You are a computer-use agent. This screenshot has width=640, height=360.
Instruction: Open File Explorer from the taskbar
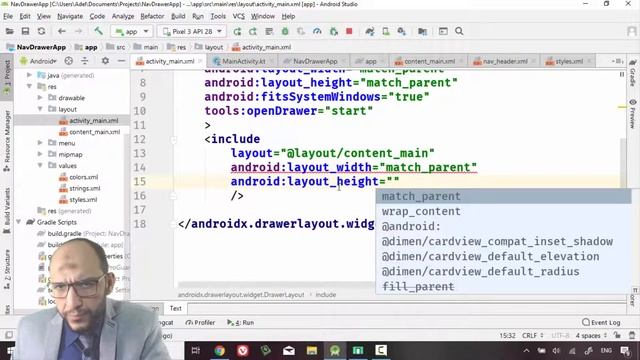(x=312, y=351)
